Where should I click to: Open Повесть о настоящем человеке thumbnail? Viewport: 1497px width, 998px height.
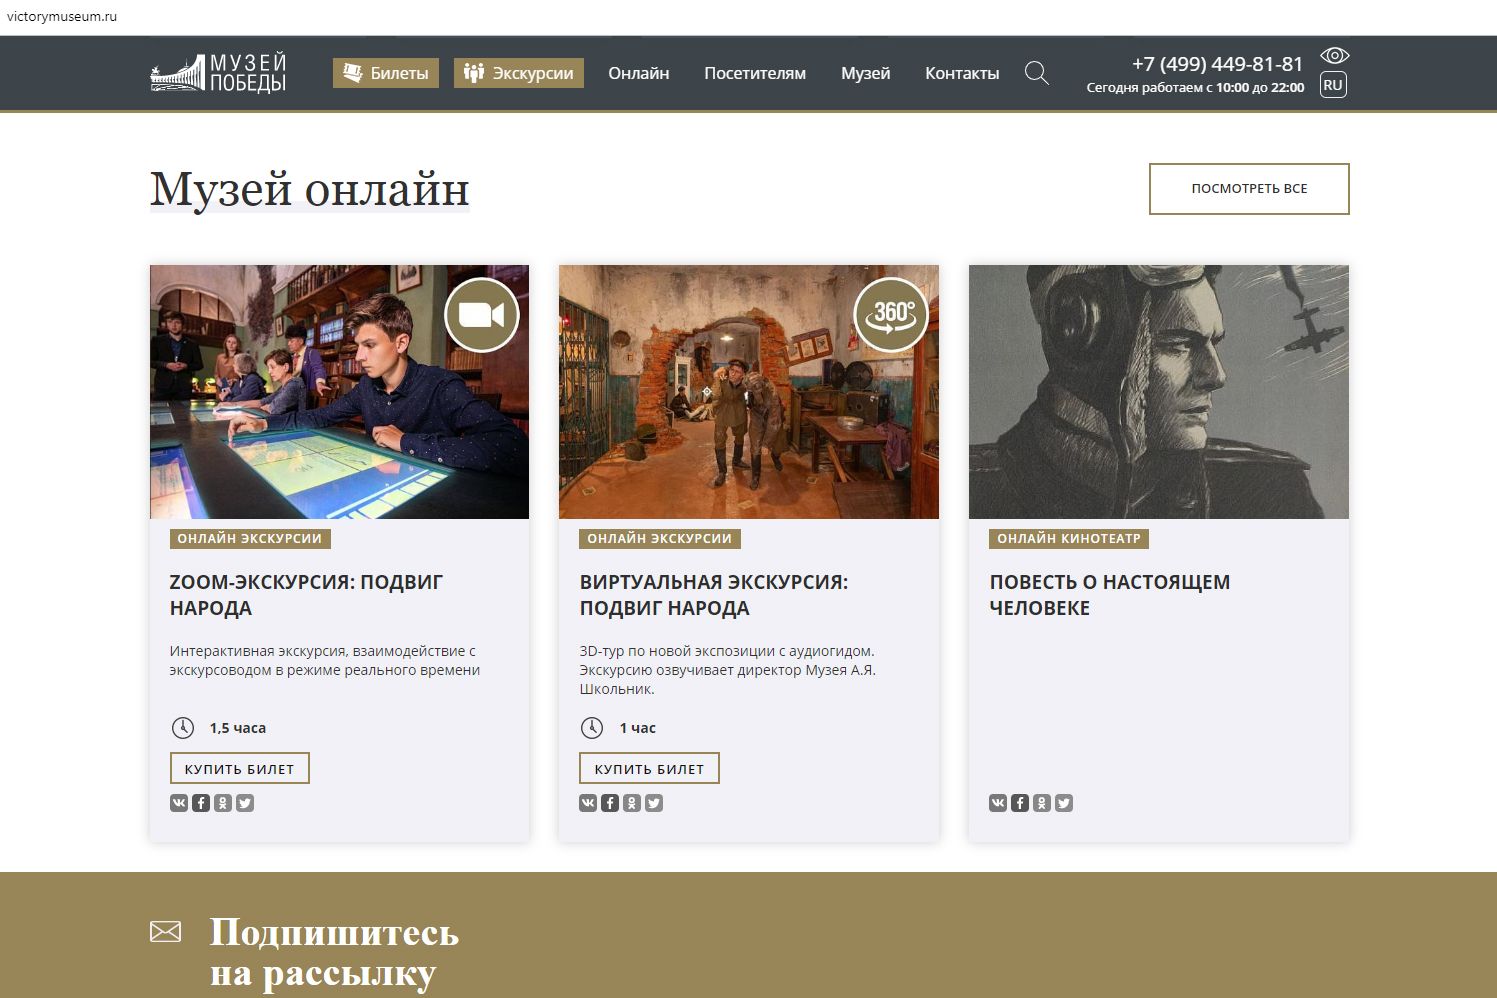(1159, 392)
